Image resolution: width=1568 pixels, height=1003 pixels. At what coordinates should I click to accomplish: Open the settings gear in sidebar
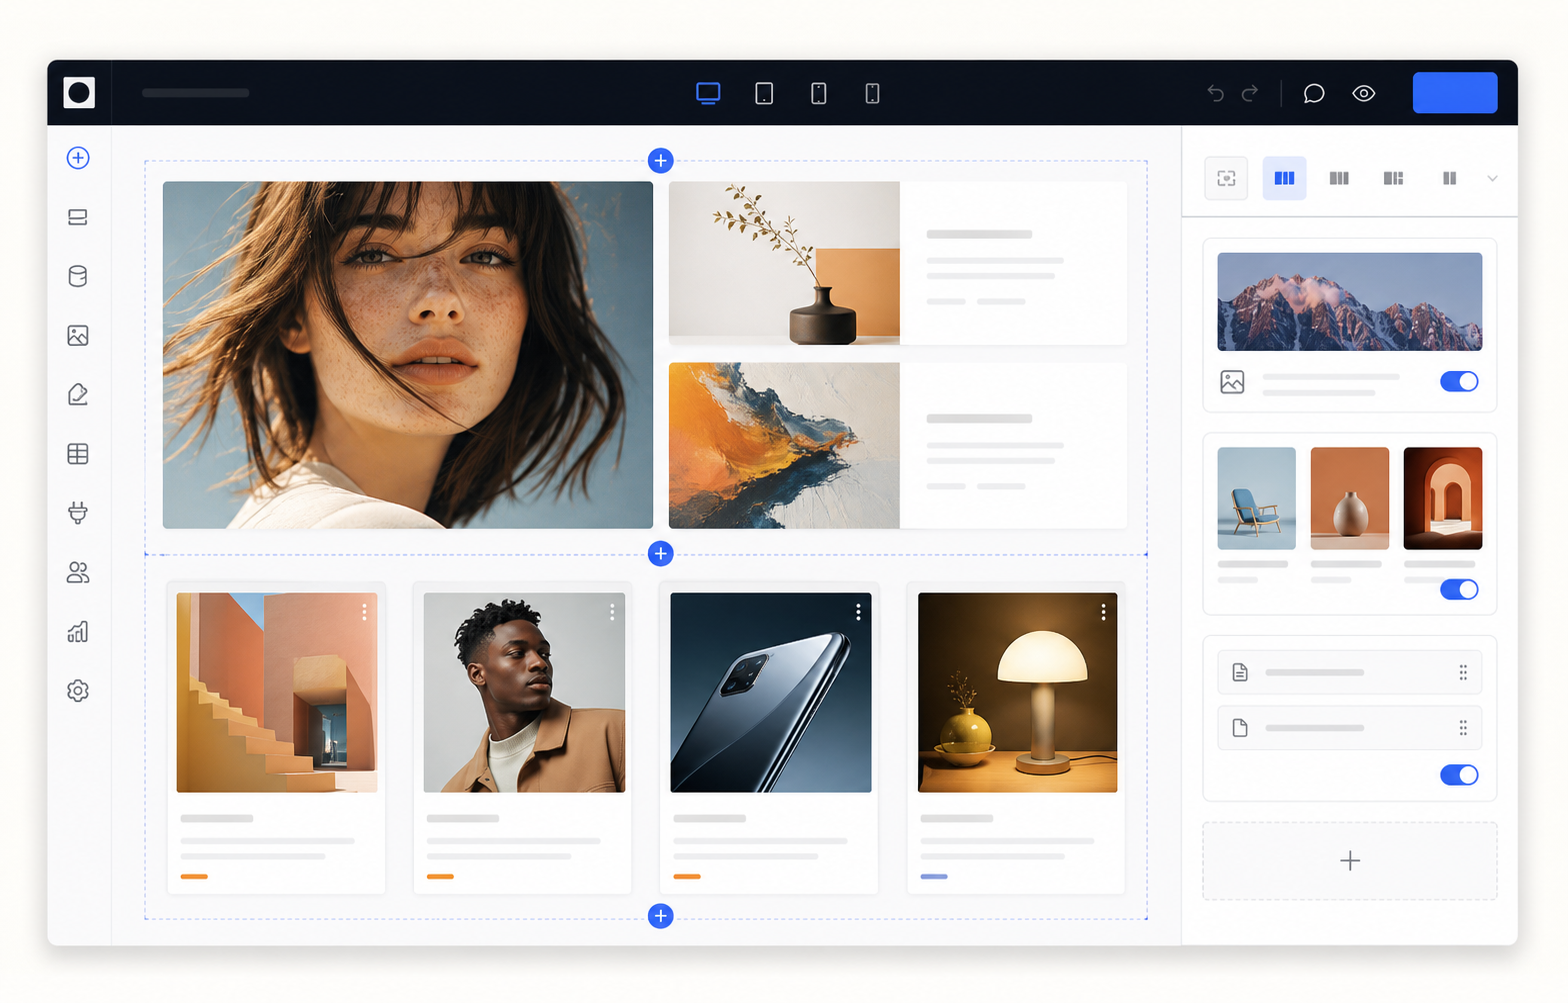point(78,691)
